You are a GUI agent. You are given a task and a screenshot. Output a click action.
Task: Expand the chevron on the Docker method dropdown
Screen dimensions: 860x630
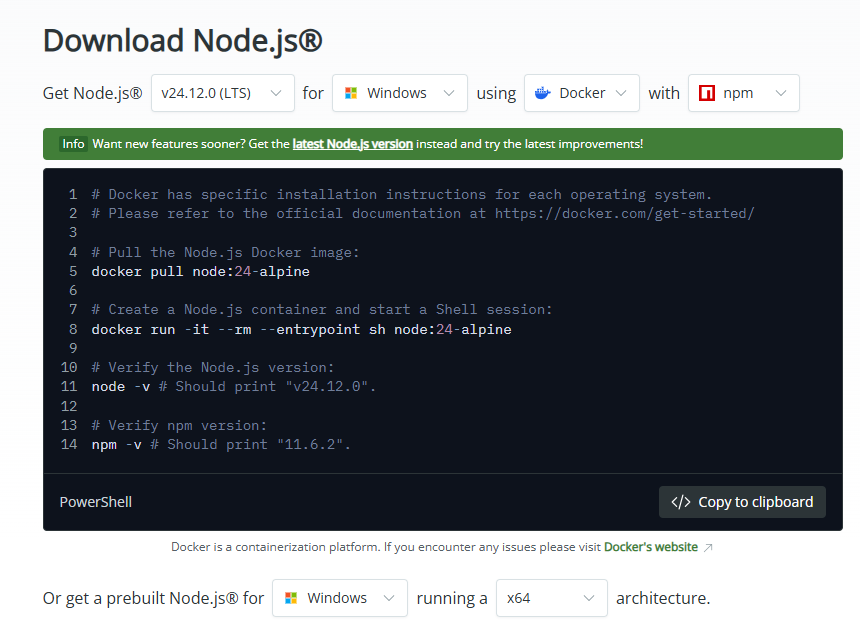coord(621,93)
